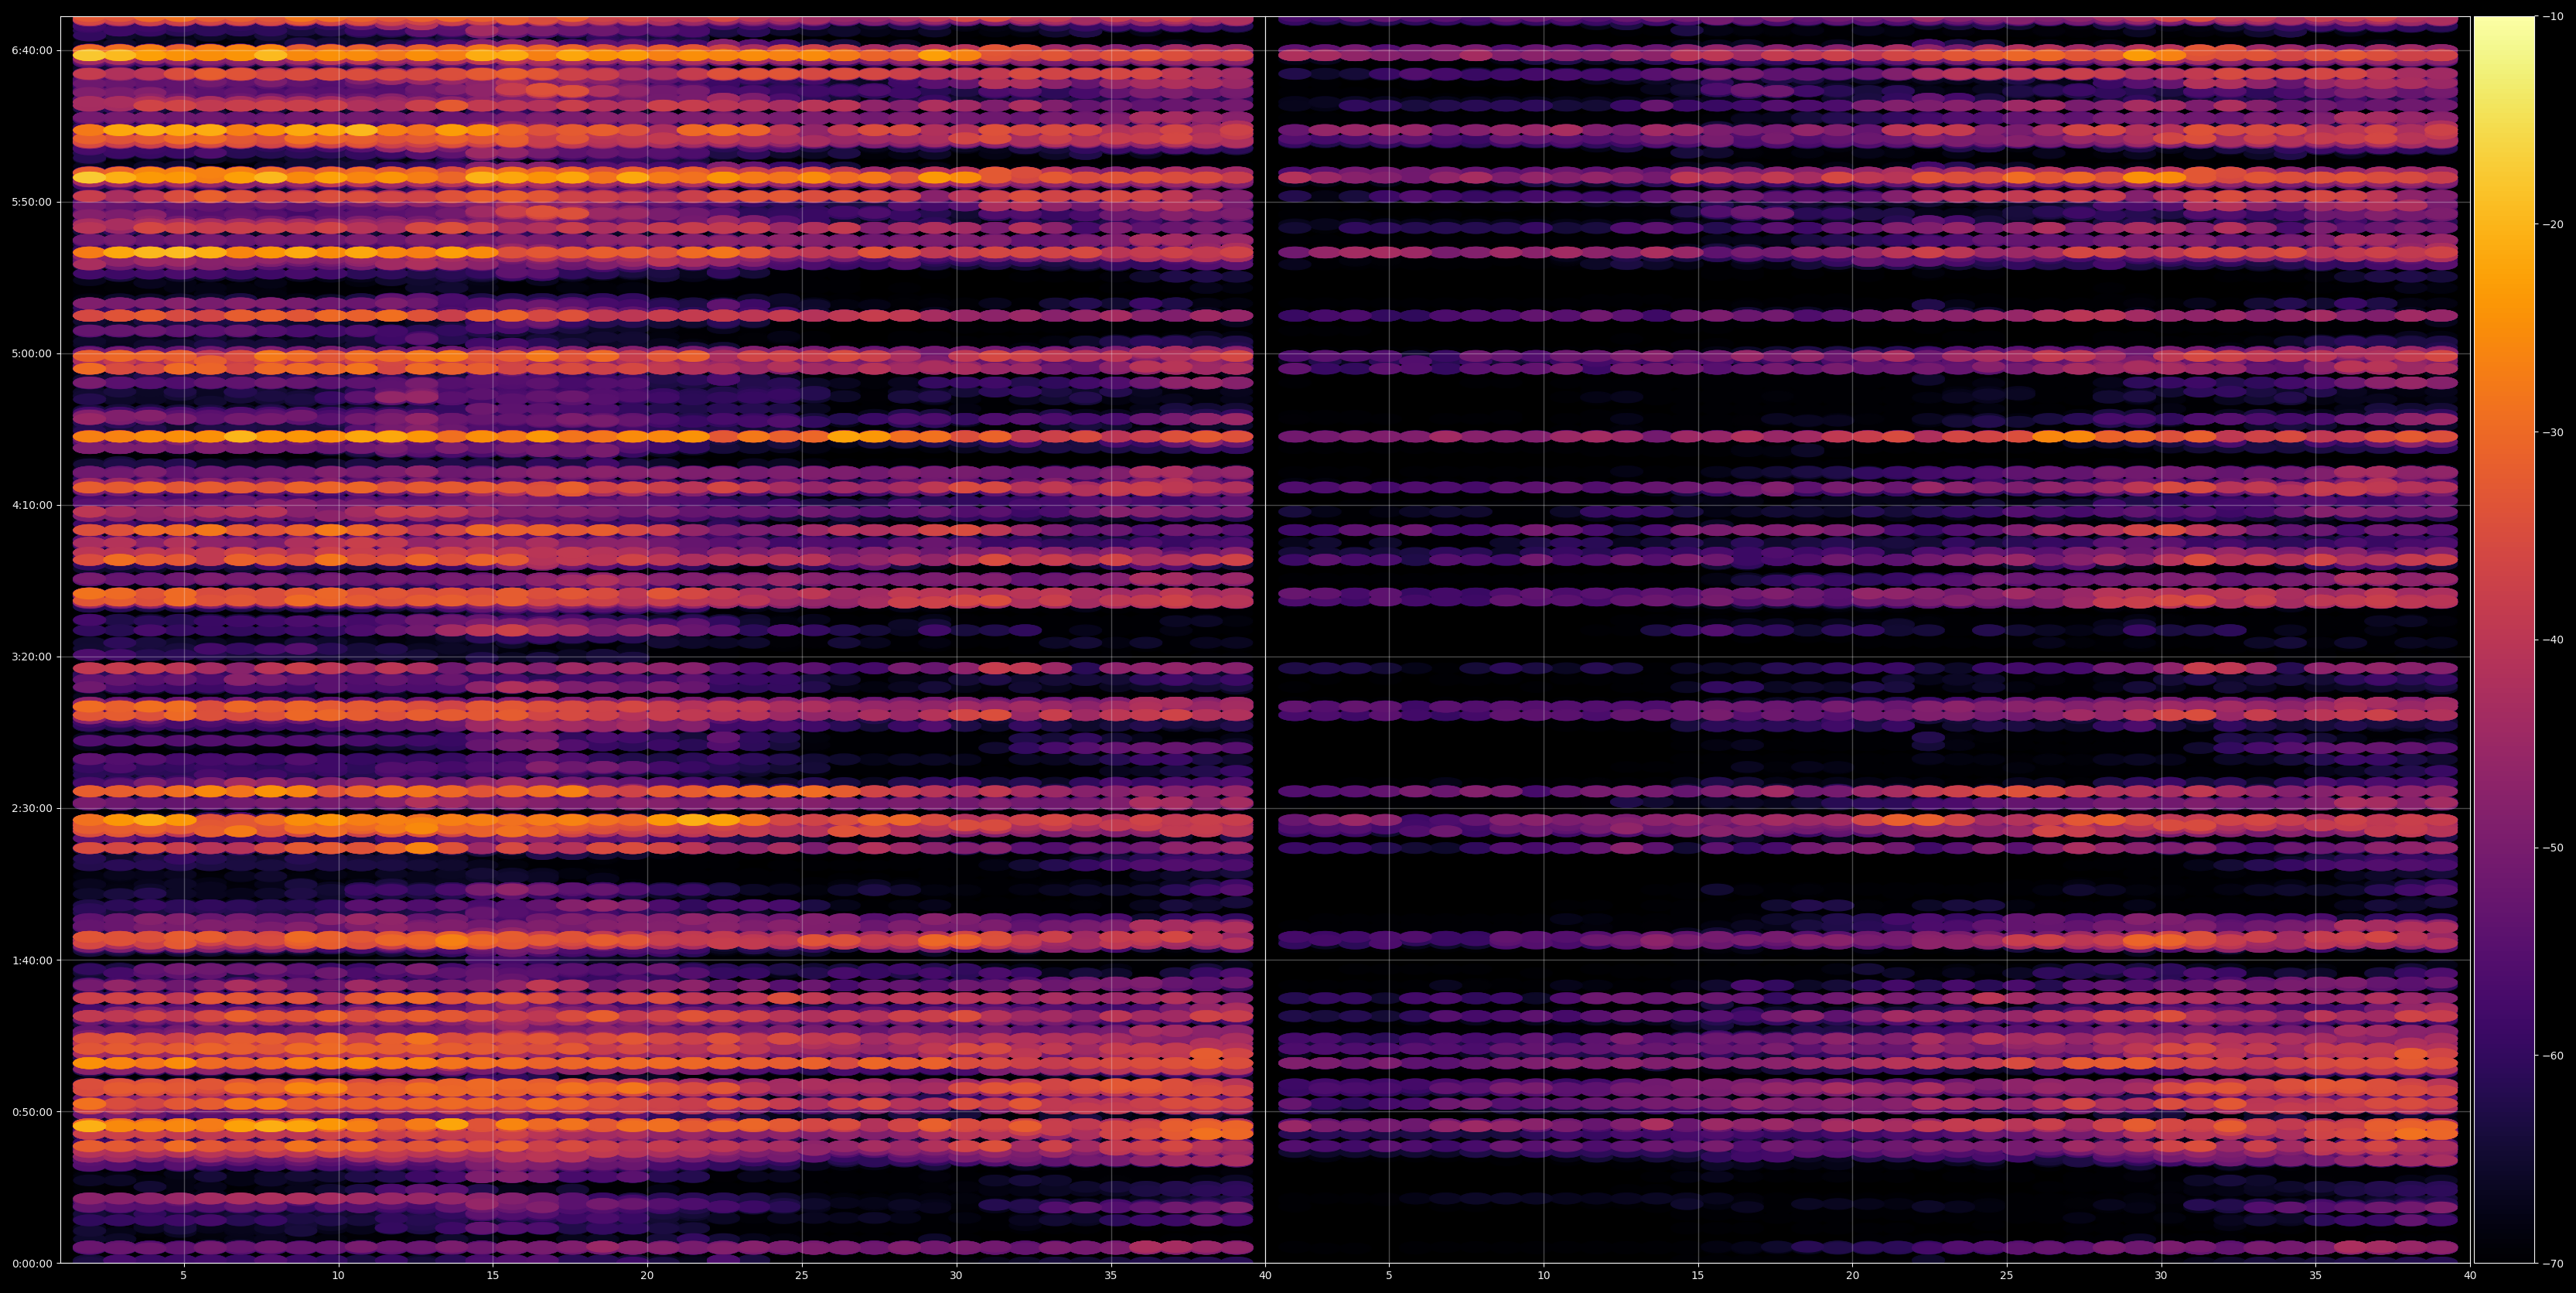Click the -30 colorbar tick label
This screenshot has height=1293, width=2576.
coord(2551,432)
